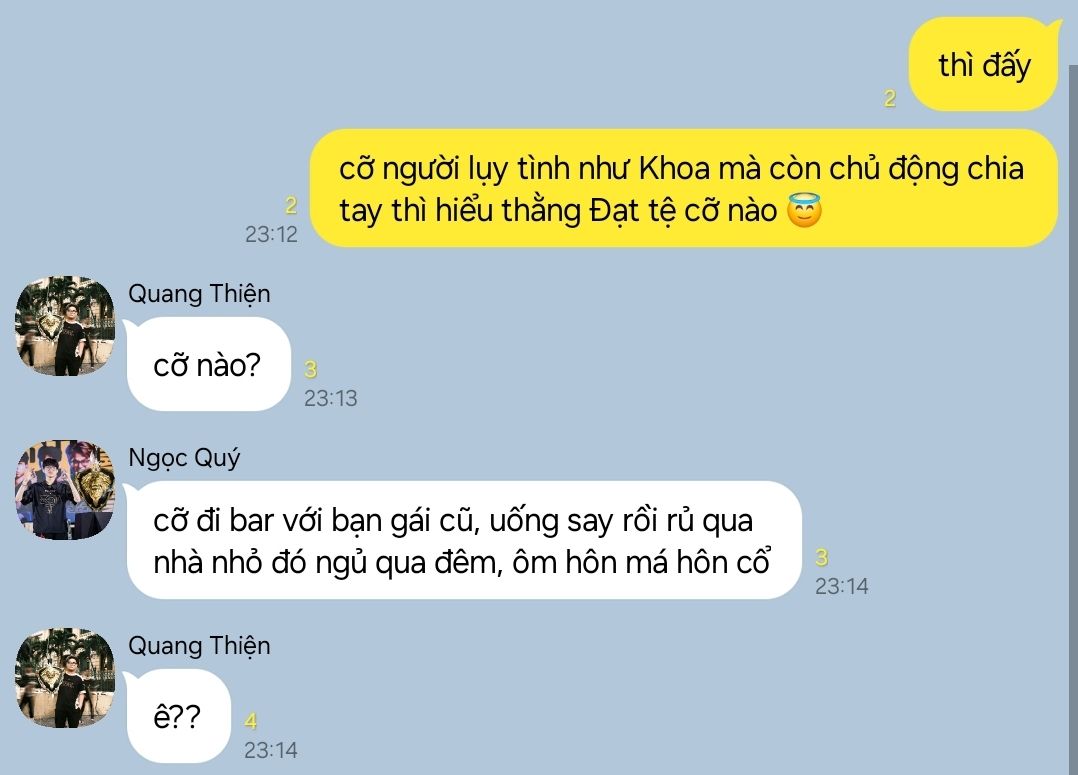The height and width of the screenshot is (775, 1078).
Task: Open Ngọc Quý's profile picture
Action: pyautogui.click(x=65, y=490)
